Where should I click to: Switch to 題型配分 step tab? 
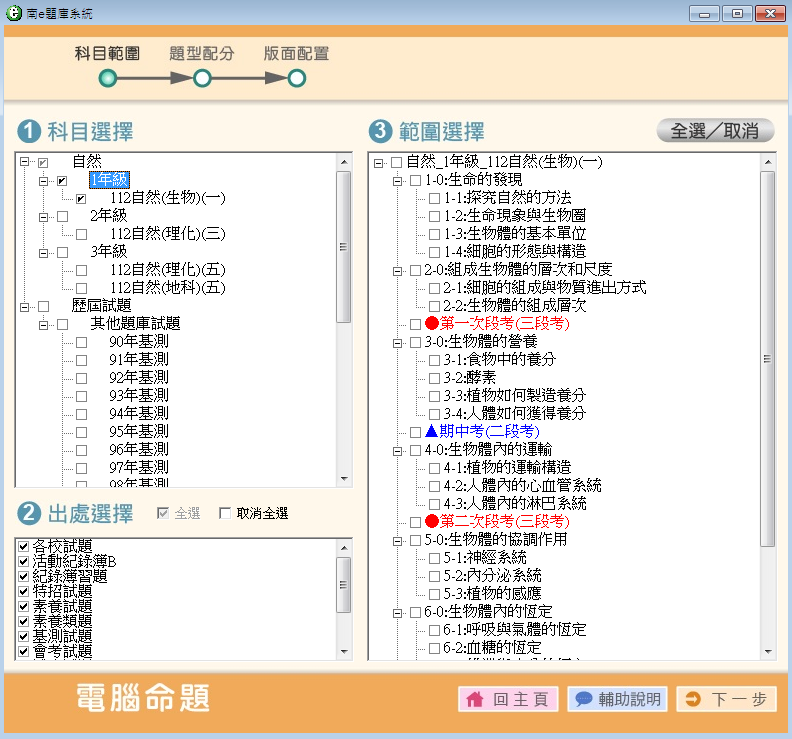click(202, 54)
